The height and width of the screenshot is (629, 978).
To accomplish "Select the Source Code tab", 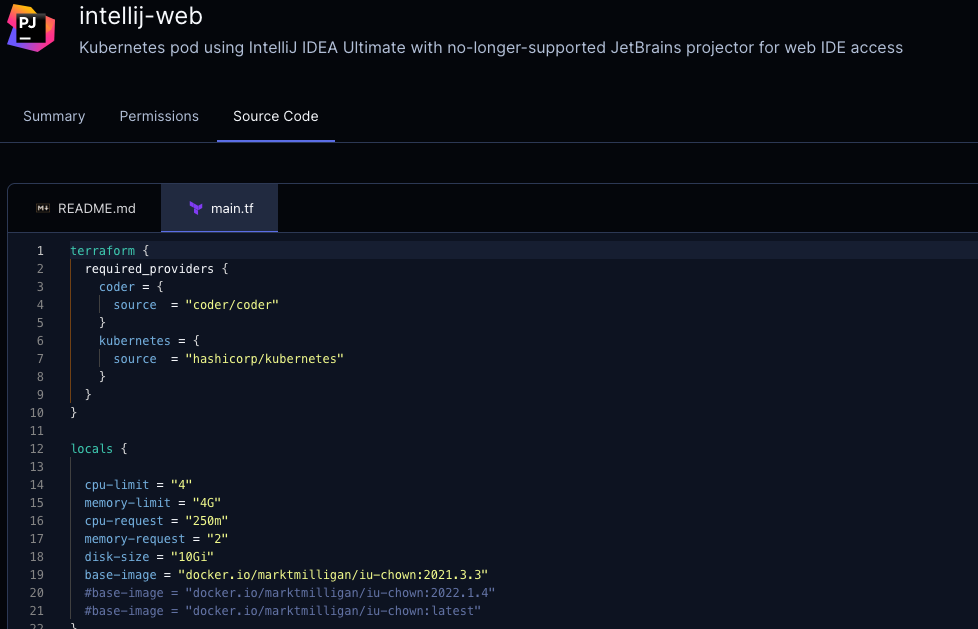I will pos(276,116).
